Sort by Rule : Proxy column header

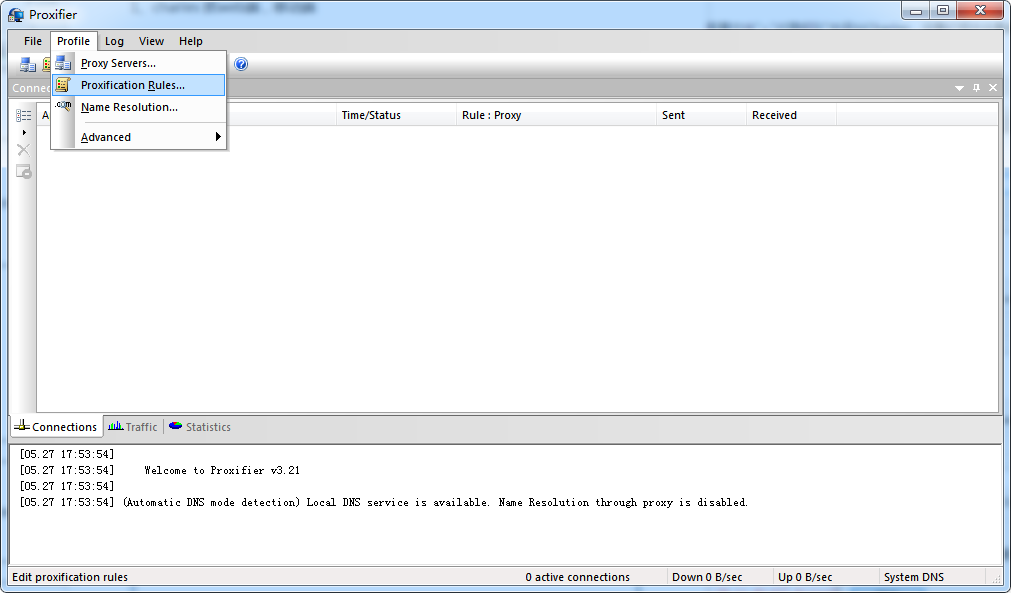556,115
